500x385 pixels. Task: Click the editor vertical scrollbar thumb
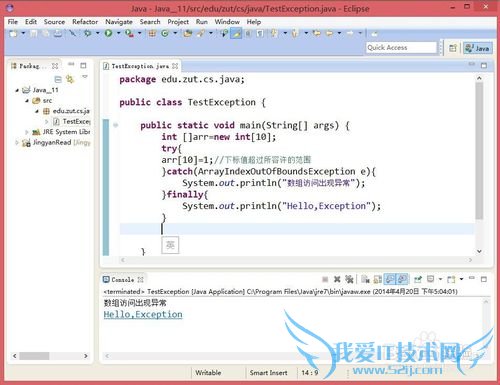479,150
